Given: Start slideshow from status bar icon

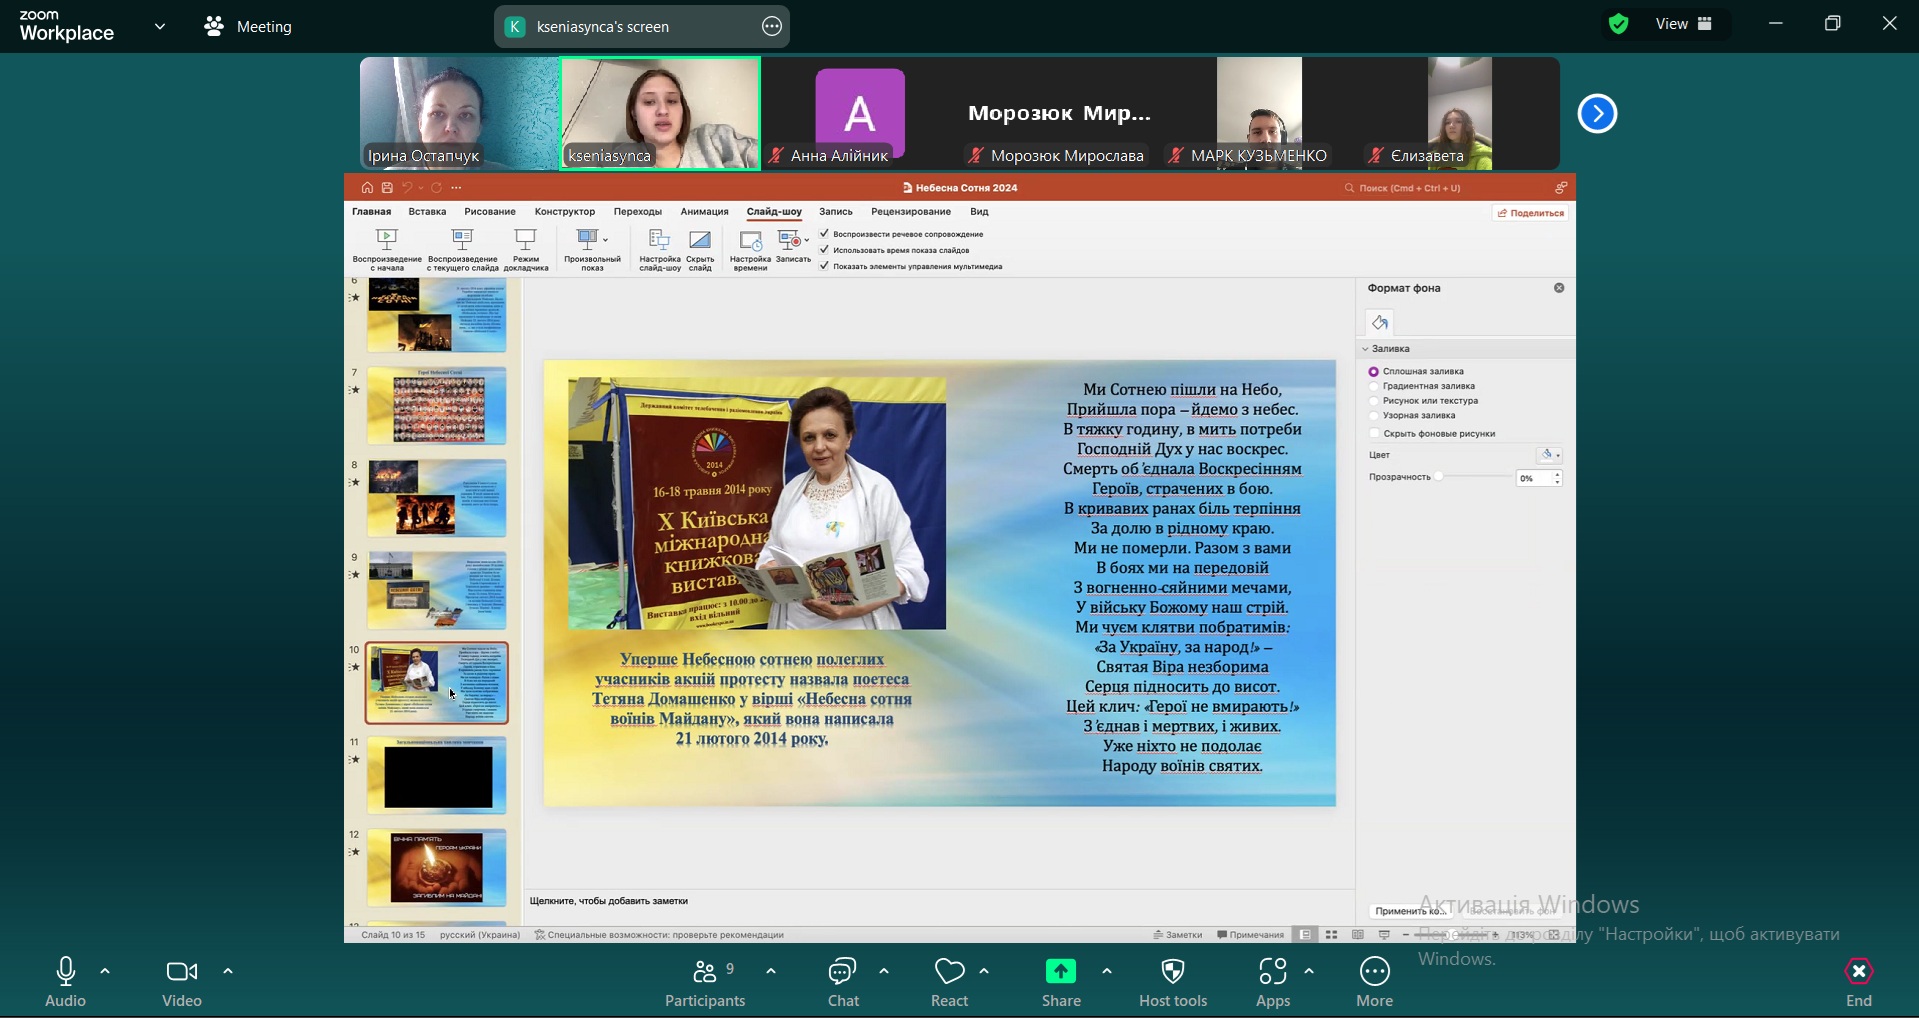Looking at the screenshot, I should point(1384,937).
